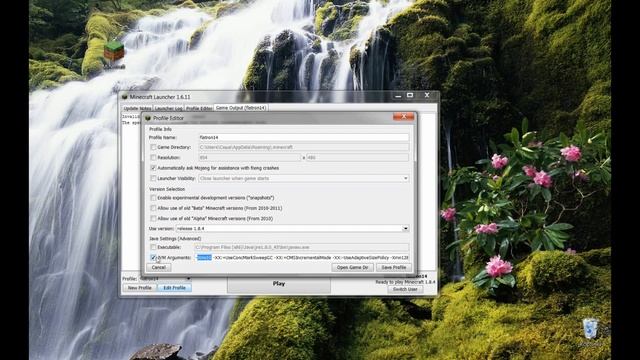Open the Minecraft grass block desktop shortcut
640x360 pixels.
point(114,51)
